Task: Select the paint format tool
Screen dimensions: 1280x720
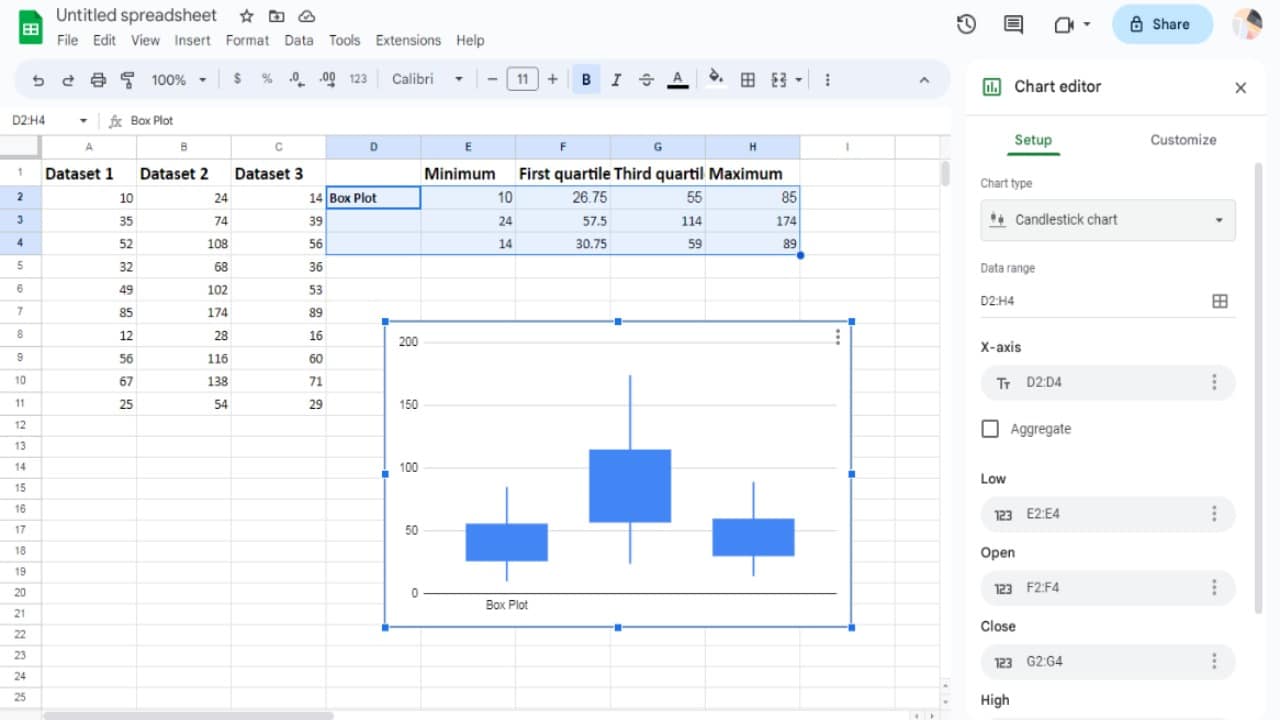Action: (128, 80)
